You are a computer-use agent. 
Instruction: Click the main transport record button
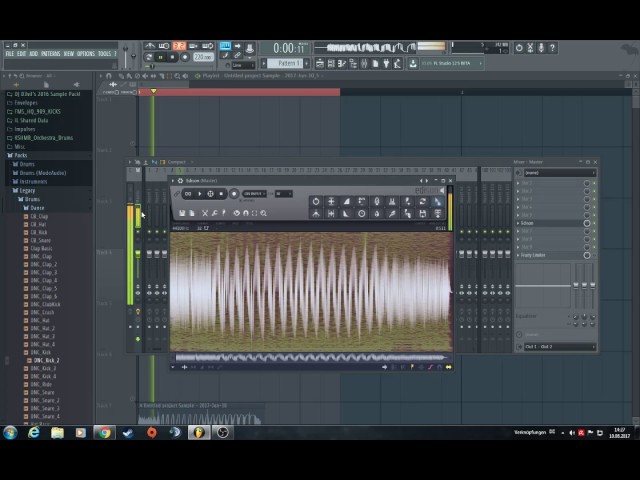tap(185, 57)
